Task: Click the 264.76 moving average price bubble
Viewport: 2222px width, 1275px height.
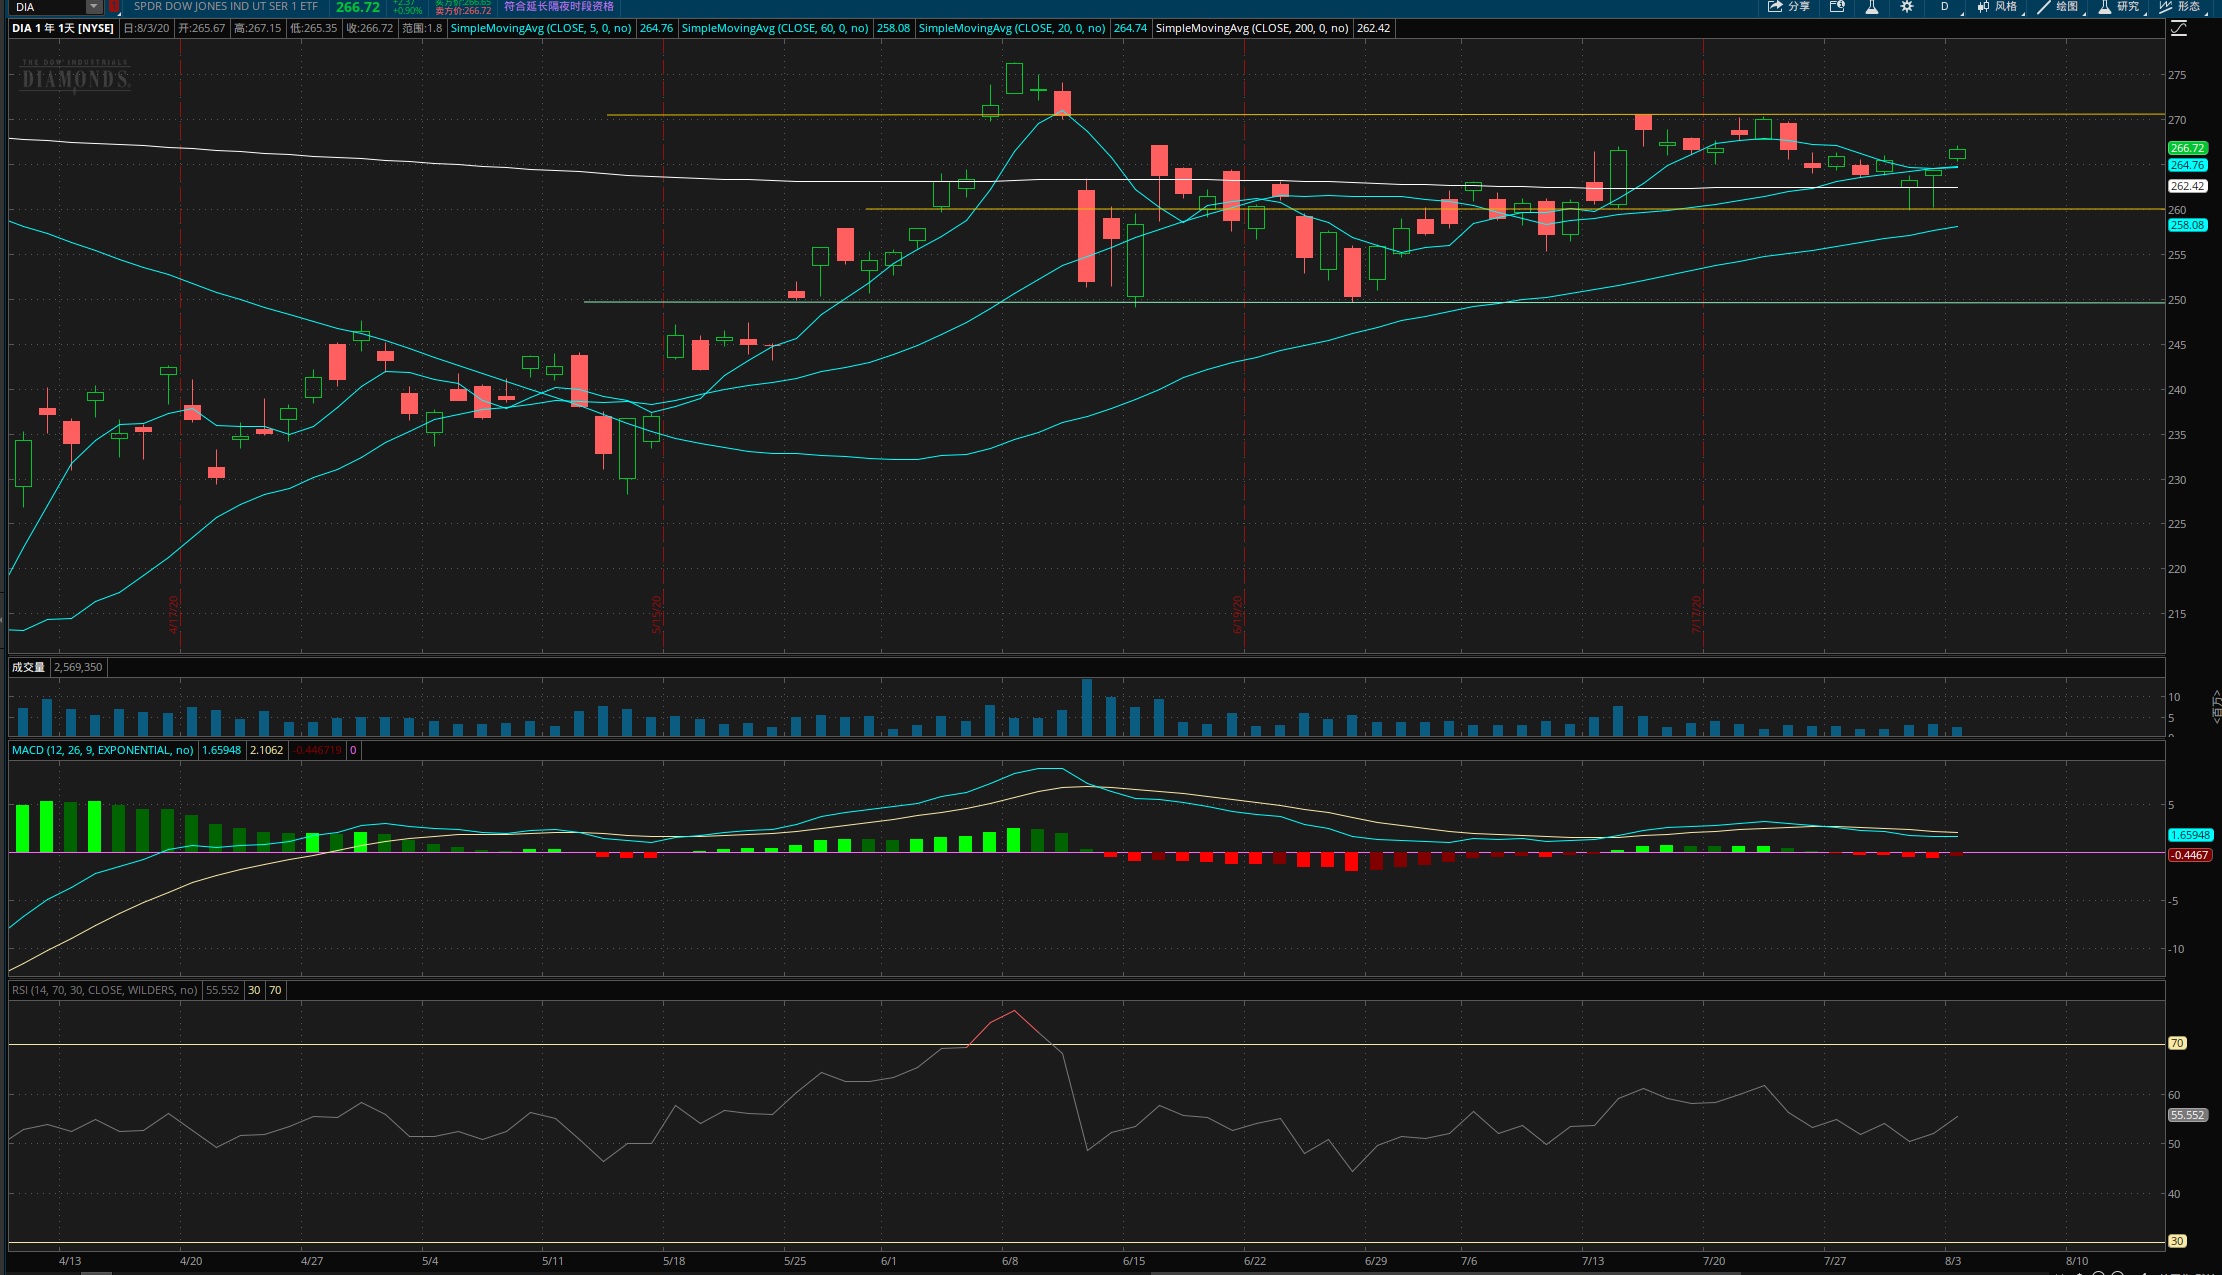Action: click(x=2187, y=165)
